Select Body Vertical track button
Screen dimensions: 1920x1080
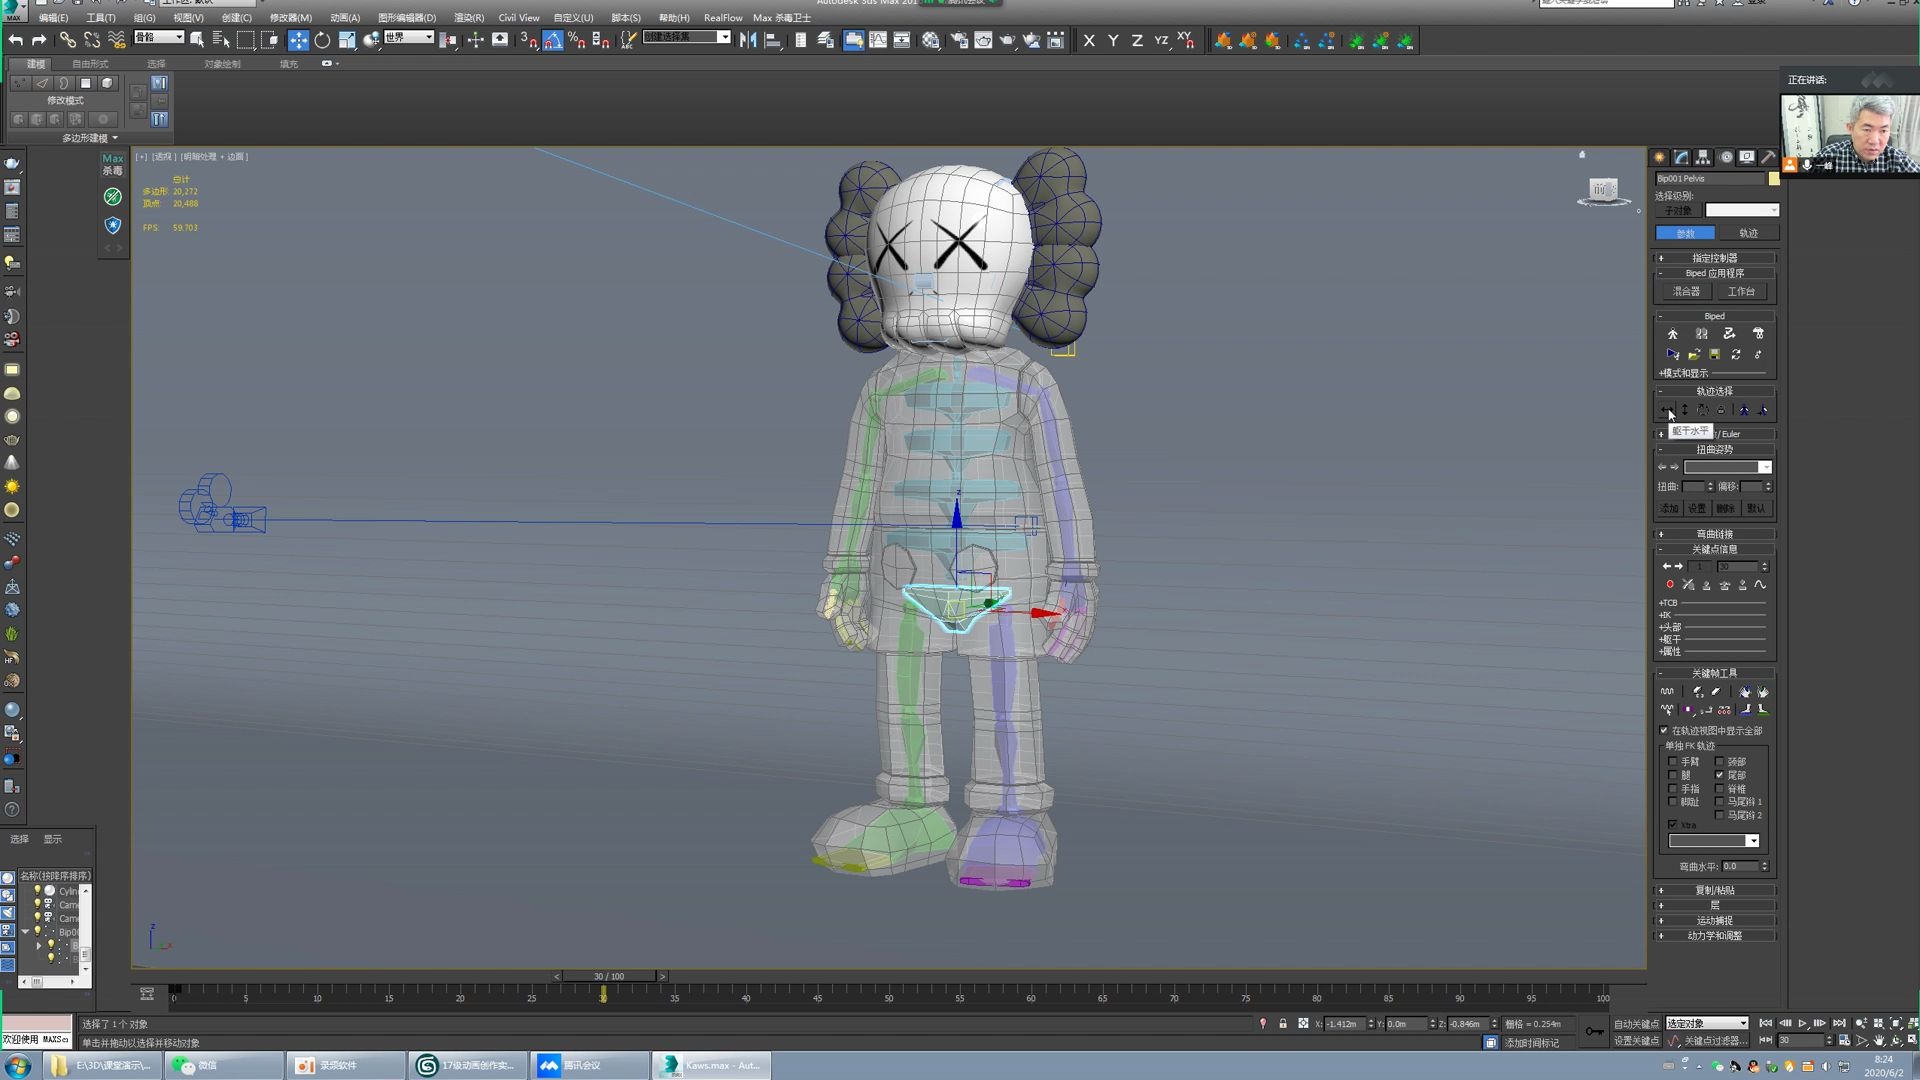[1685, 410]
